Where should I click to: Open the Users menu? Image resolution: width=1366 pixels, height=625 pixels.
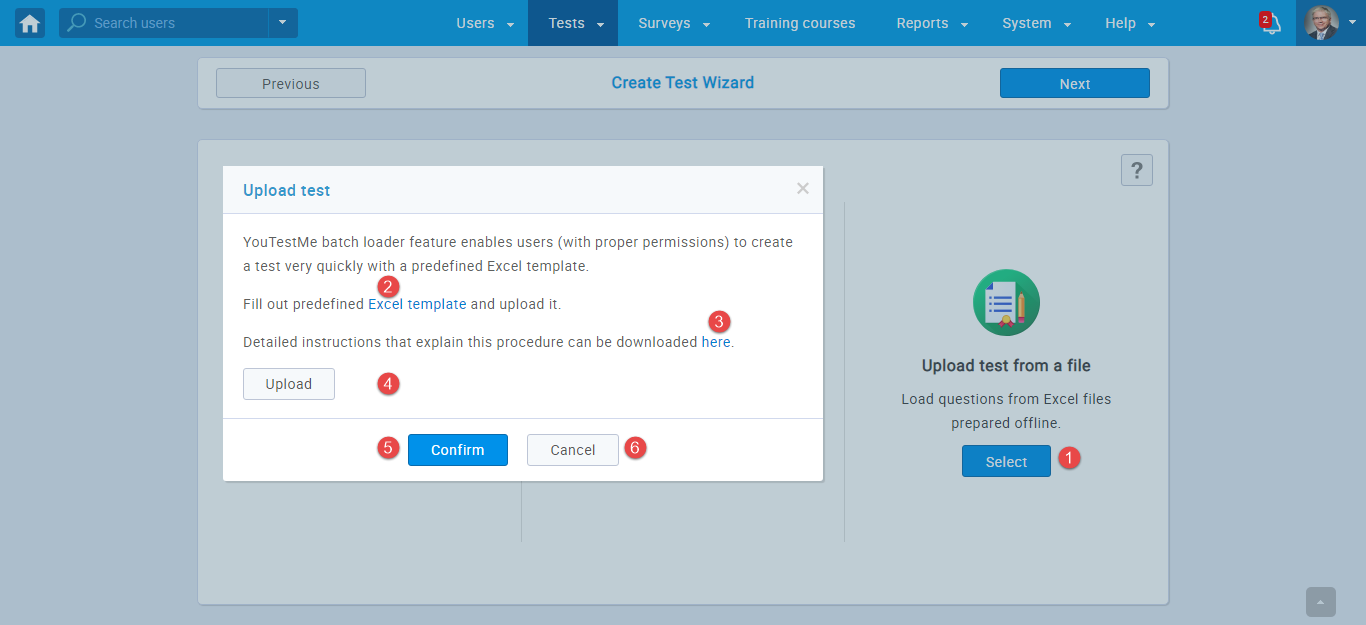click(x=485, y=23)
